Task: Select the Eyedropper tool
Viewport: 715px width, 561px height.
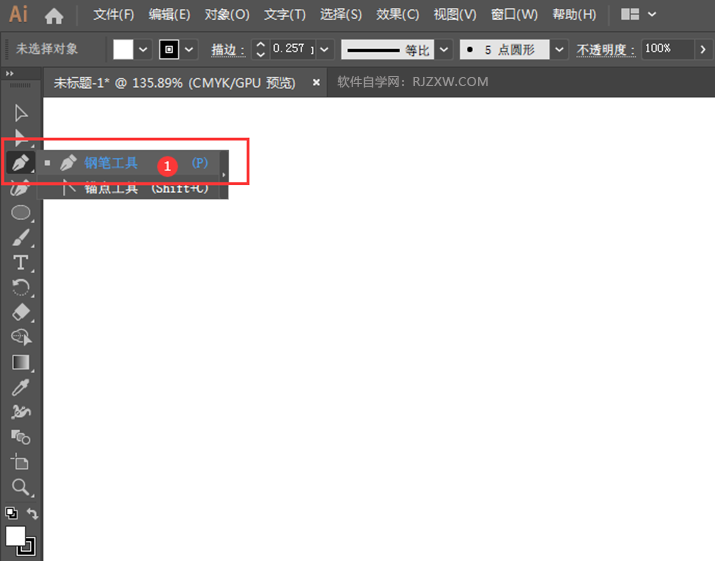Action: [21, 388]
